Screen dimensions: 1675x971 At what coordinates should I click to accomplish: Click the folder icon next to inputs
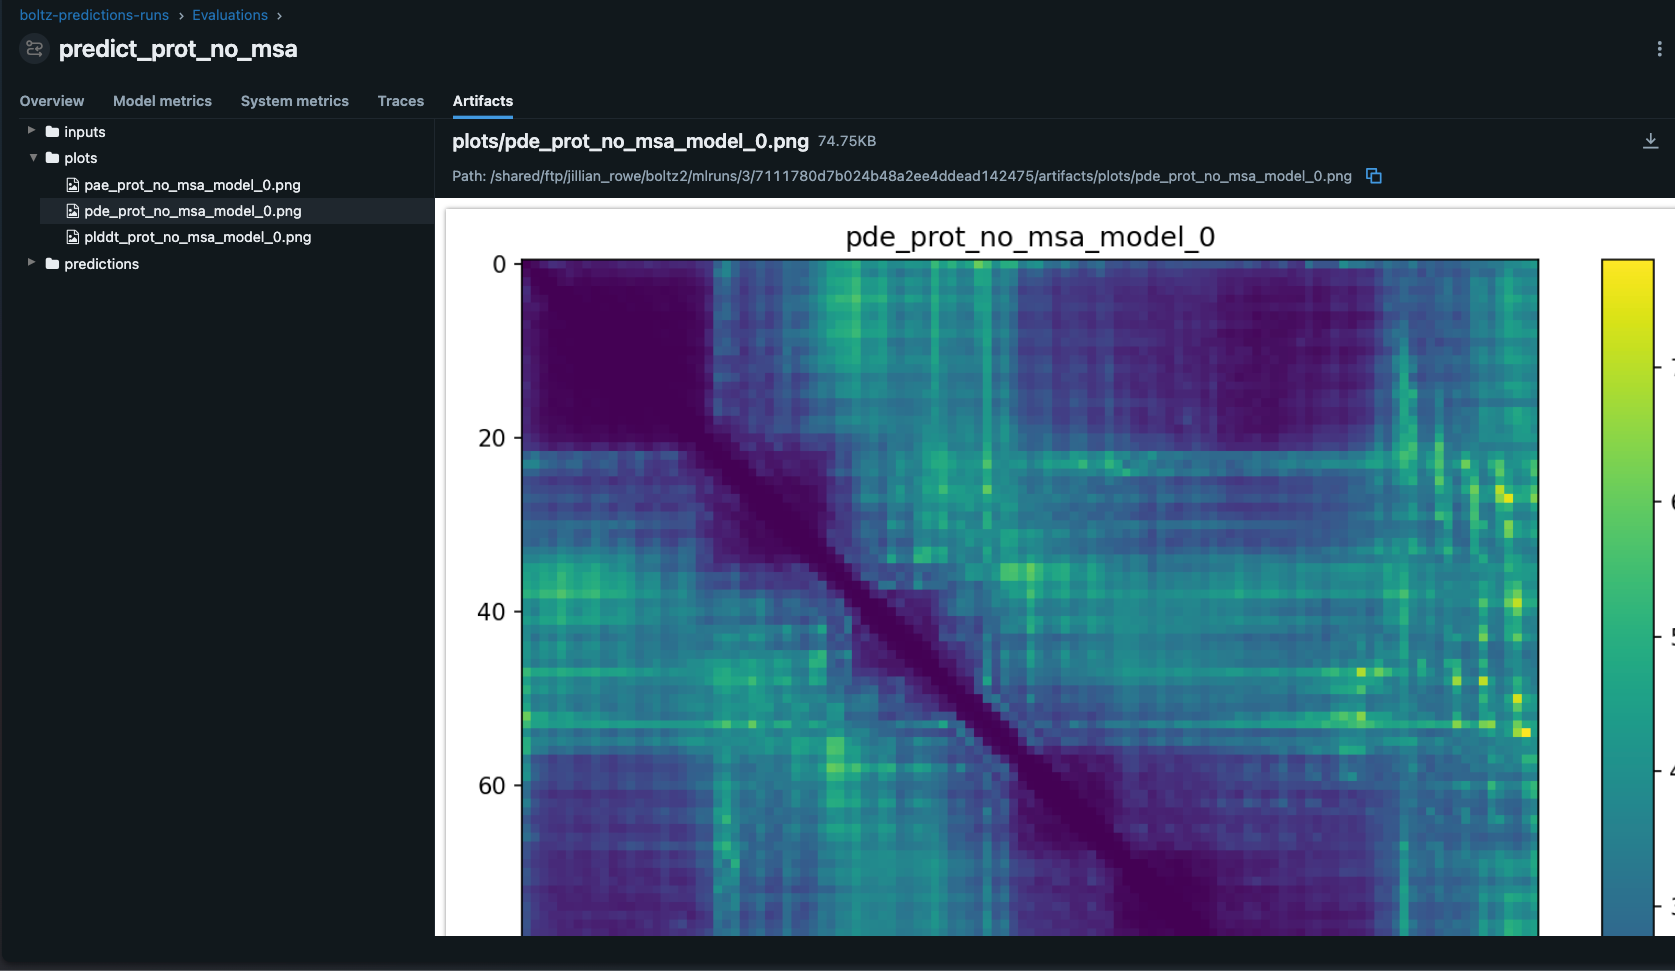(52, 131)
